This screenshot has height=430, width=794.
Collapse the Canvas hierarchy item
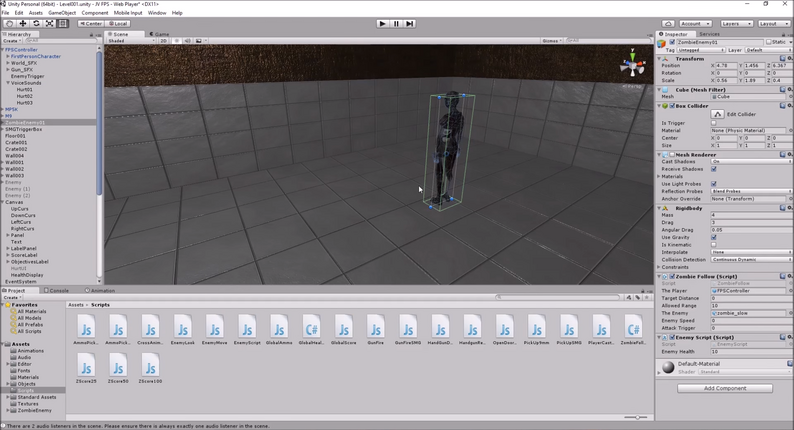pos(3,202)
